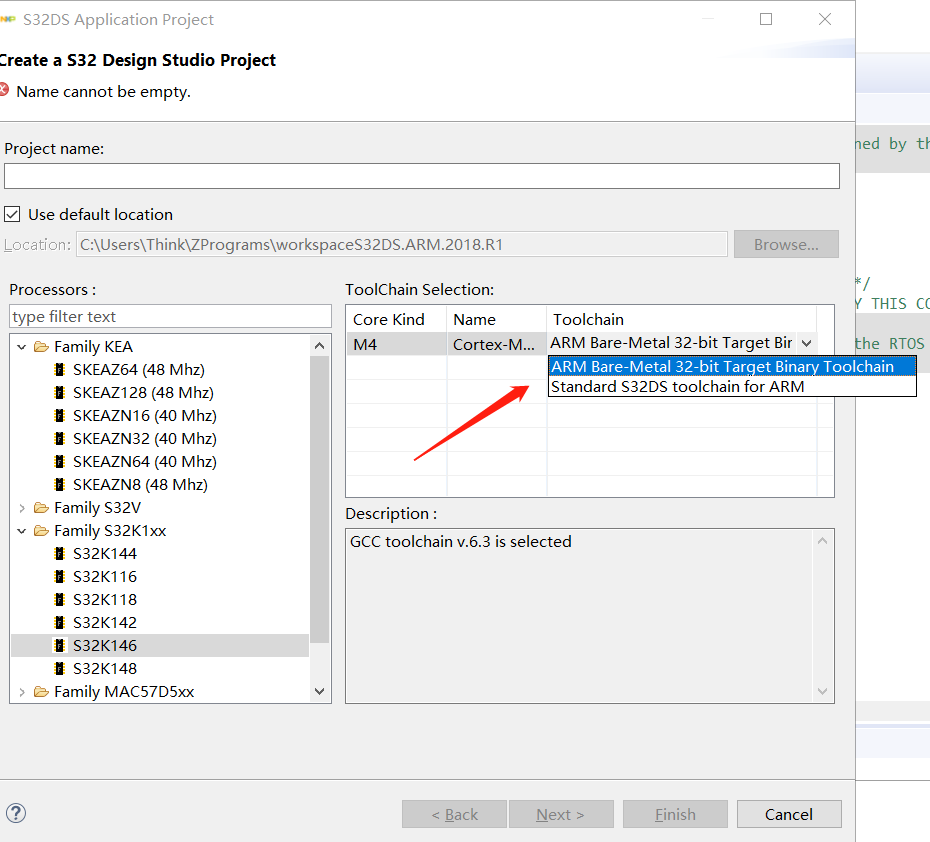Click the Family S32K1xx folder icon
The height and width of the screenshot is (842, 930).
pos(41,531)
